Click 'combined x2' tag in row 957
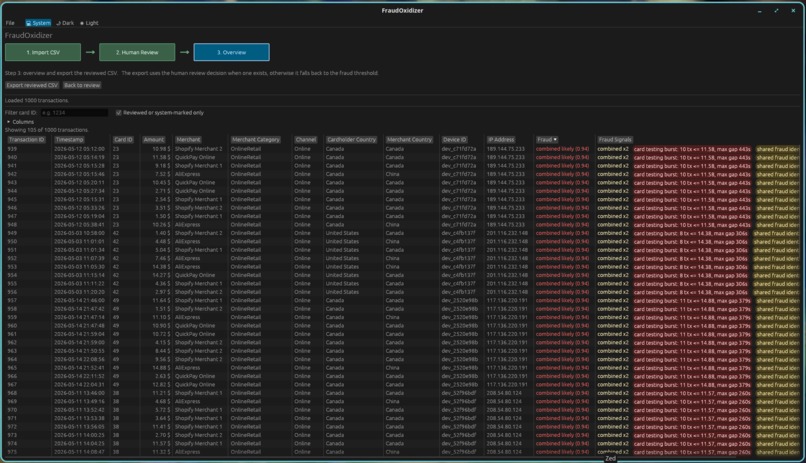The height and width of the screenshot is (463, 806). click(x=613, y=301)
